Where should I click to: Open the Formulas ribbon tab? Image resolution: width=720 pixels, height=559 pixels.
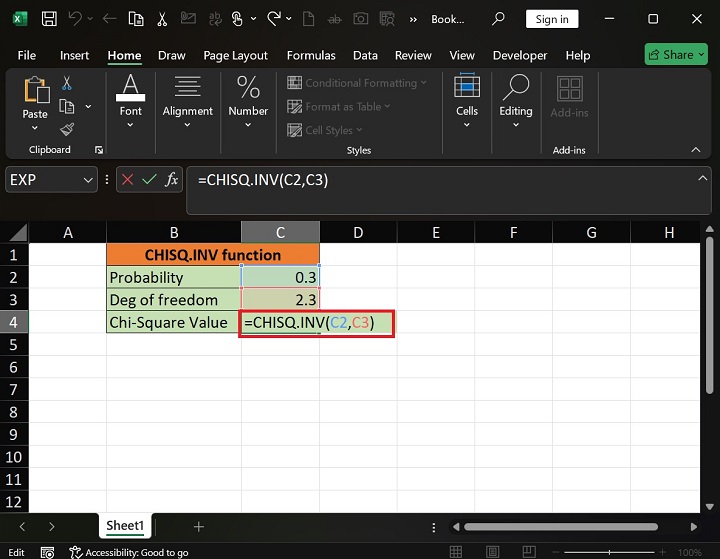pyautogui.click(x=309, y=56)
